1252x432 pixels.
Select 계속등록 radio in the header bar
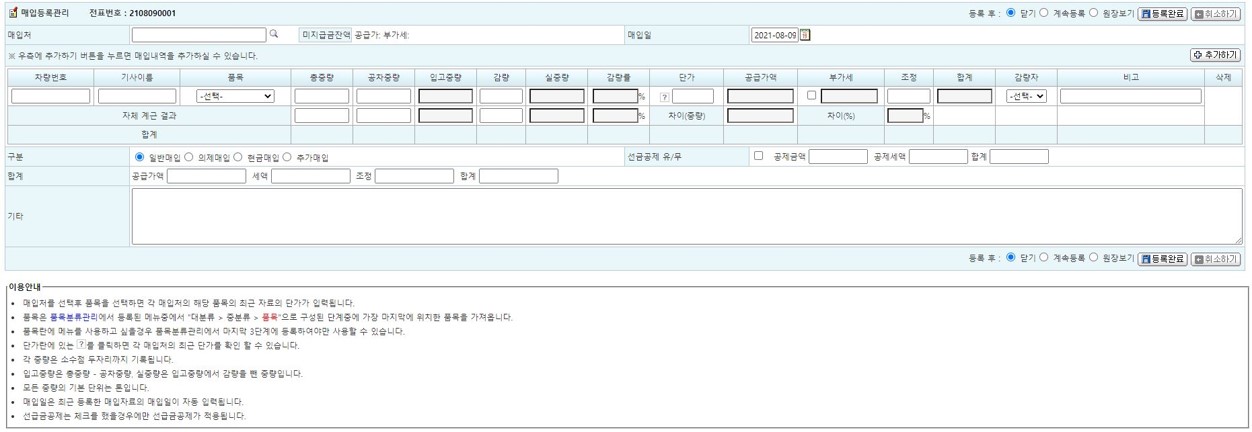pos(1044,13)
